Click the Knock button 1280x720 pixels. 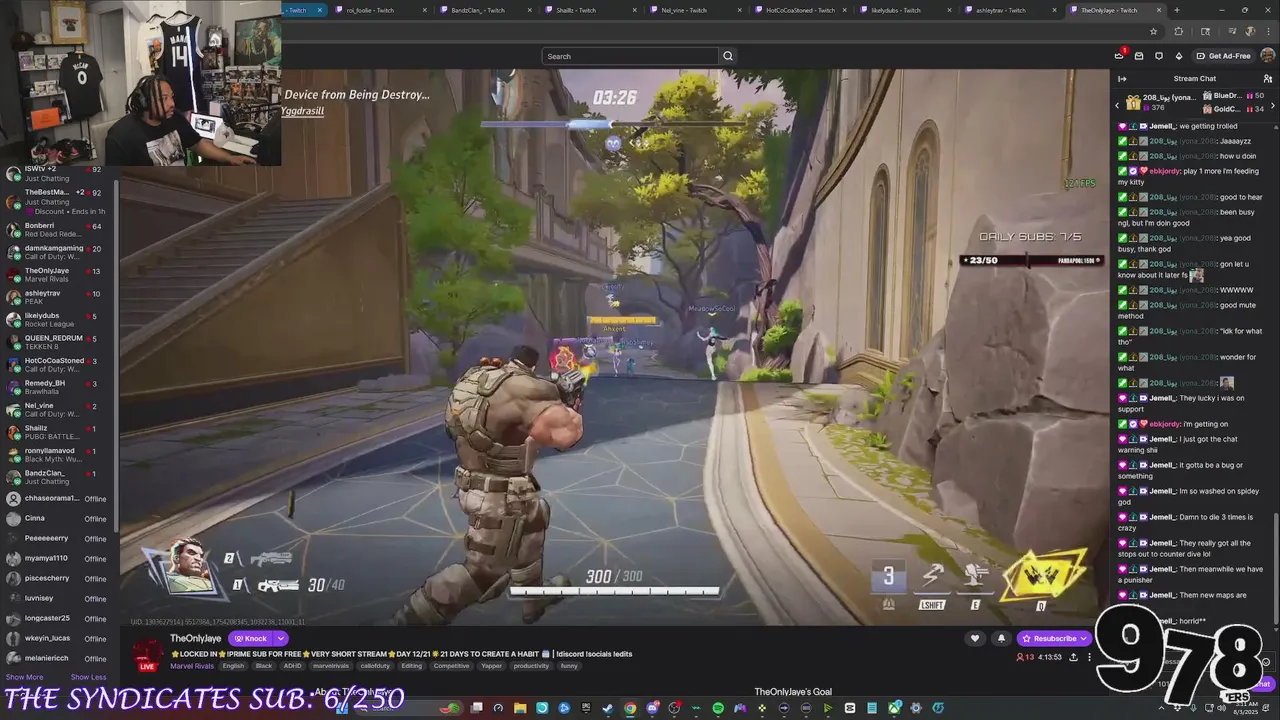[x=250, y=638]
